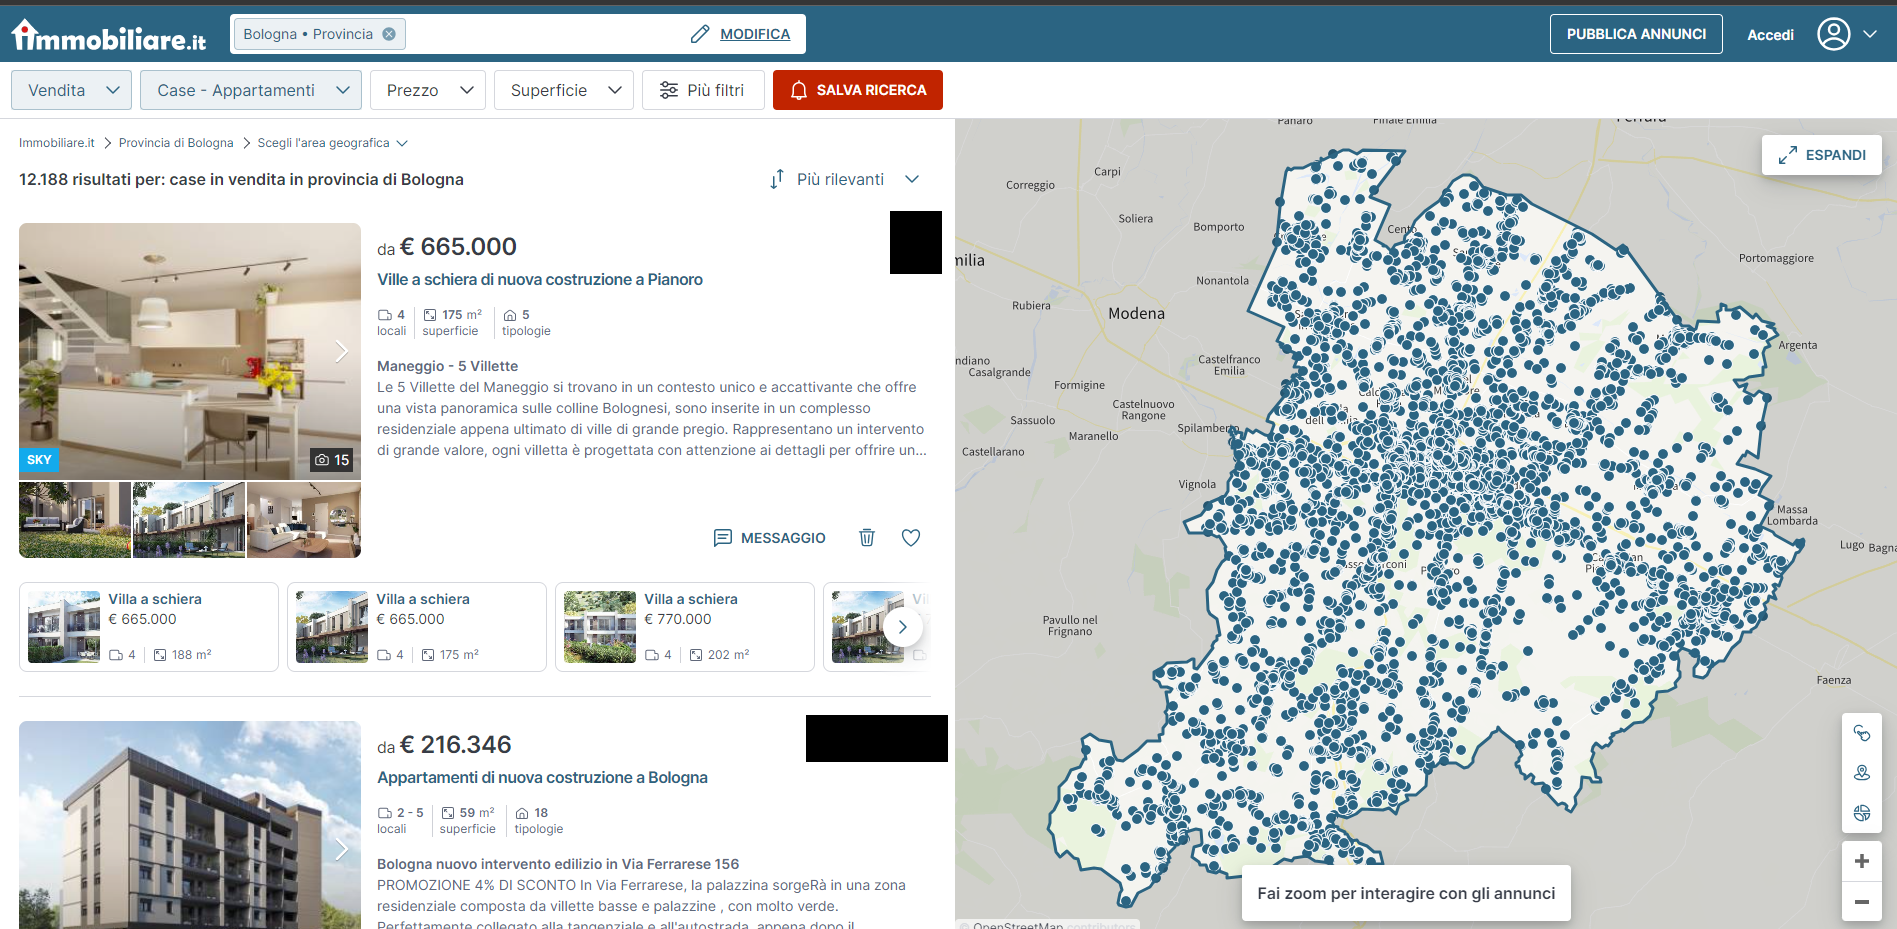
Task: Open Villa a schiera 175 m² card
Action: [x=417, y=627]
